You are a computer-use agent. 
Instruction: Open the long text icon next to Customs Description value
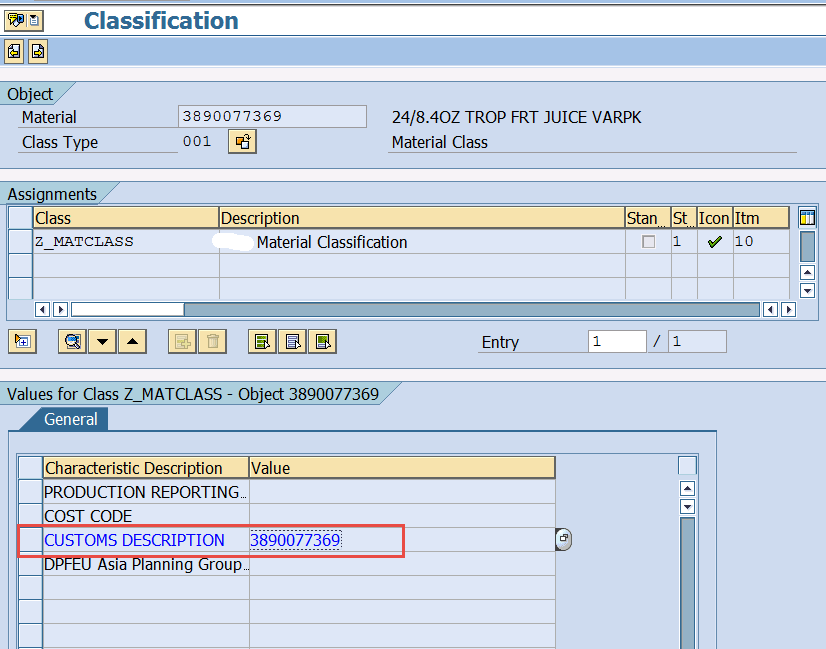point(563,539)
